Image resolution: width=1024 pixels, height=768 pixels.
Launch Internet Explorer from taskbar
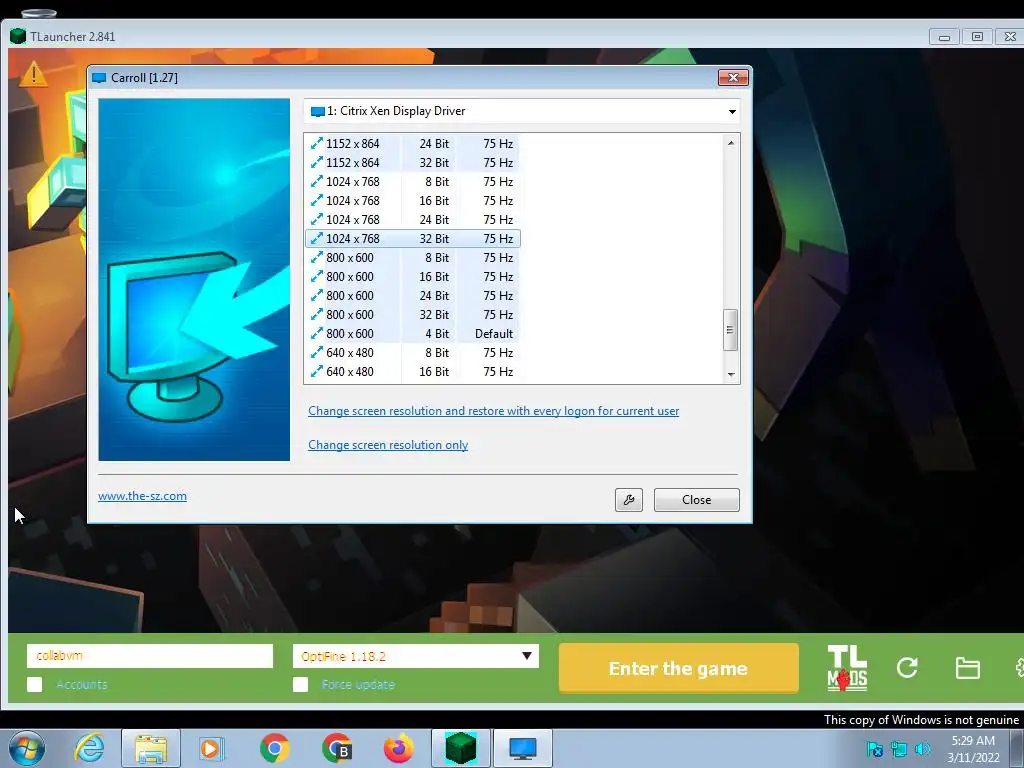[x=89, y=748]
